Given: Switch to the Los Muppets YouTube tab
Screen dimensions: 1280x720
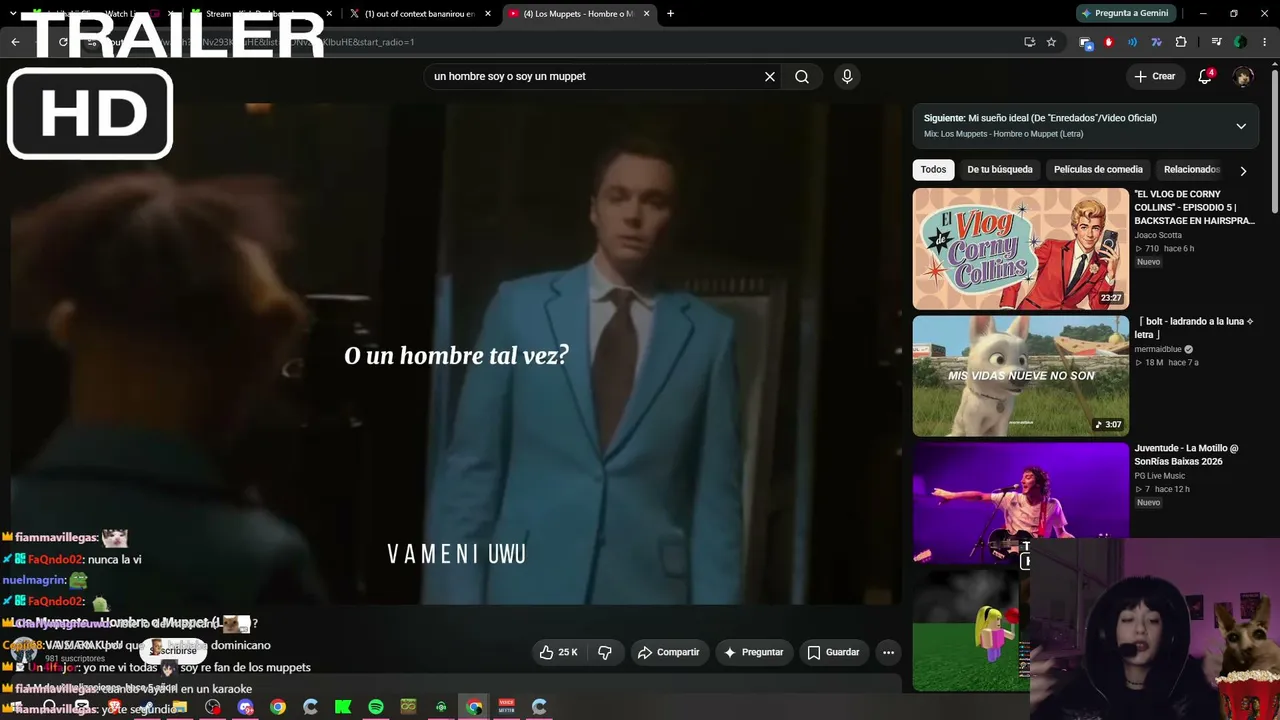Looking at the screenshot, I should (579, 14).
